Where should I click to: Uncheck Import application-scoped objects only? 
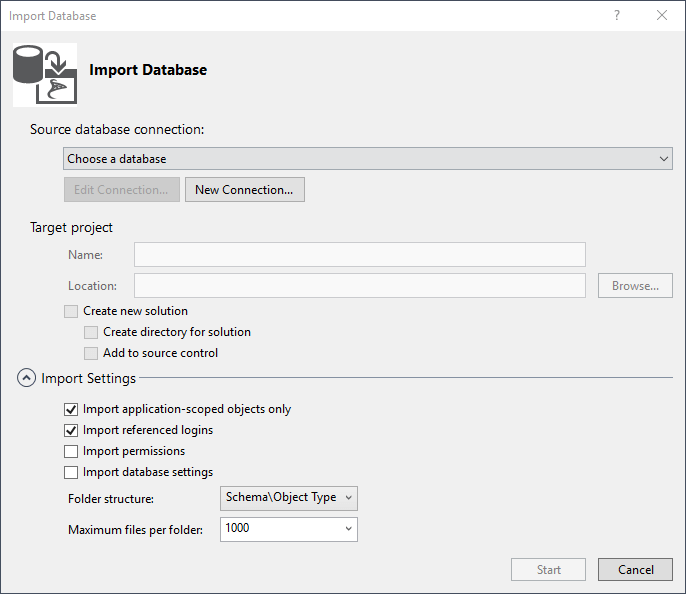click(x=71, y=409)
